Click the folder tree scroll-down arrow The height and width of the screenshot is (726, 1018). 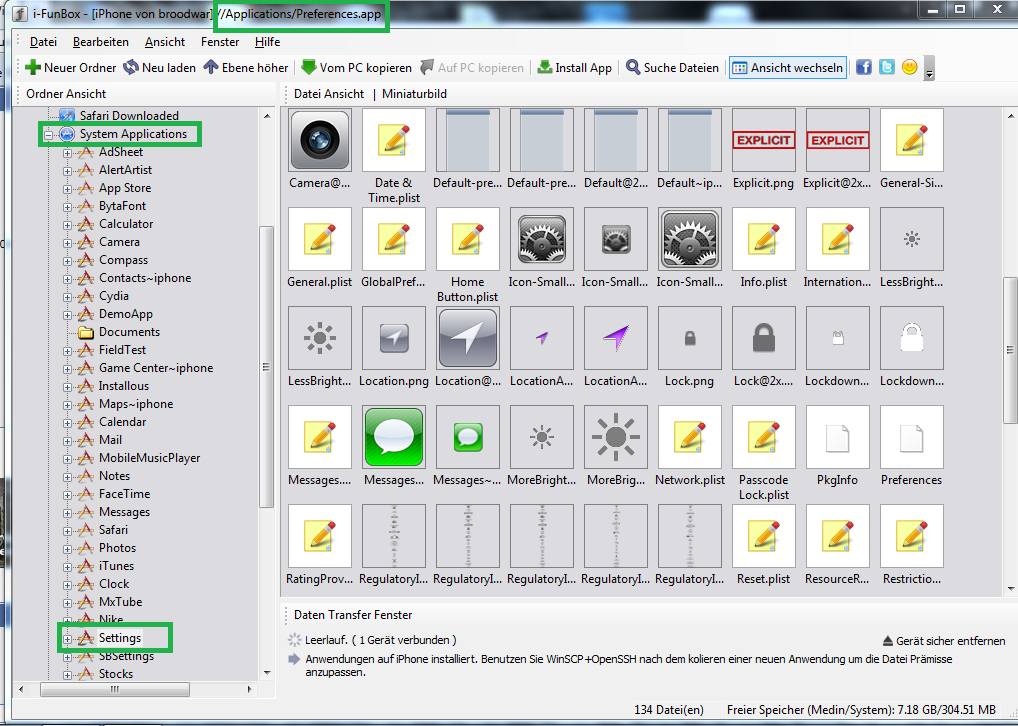(x=267, y=673)
